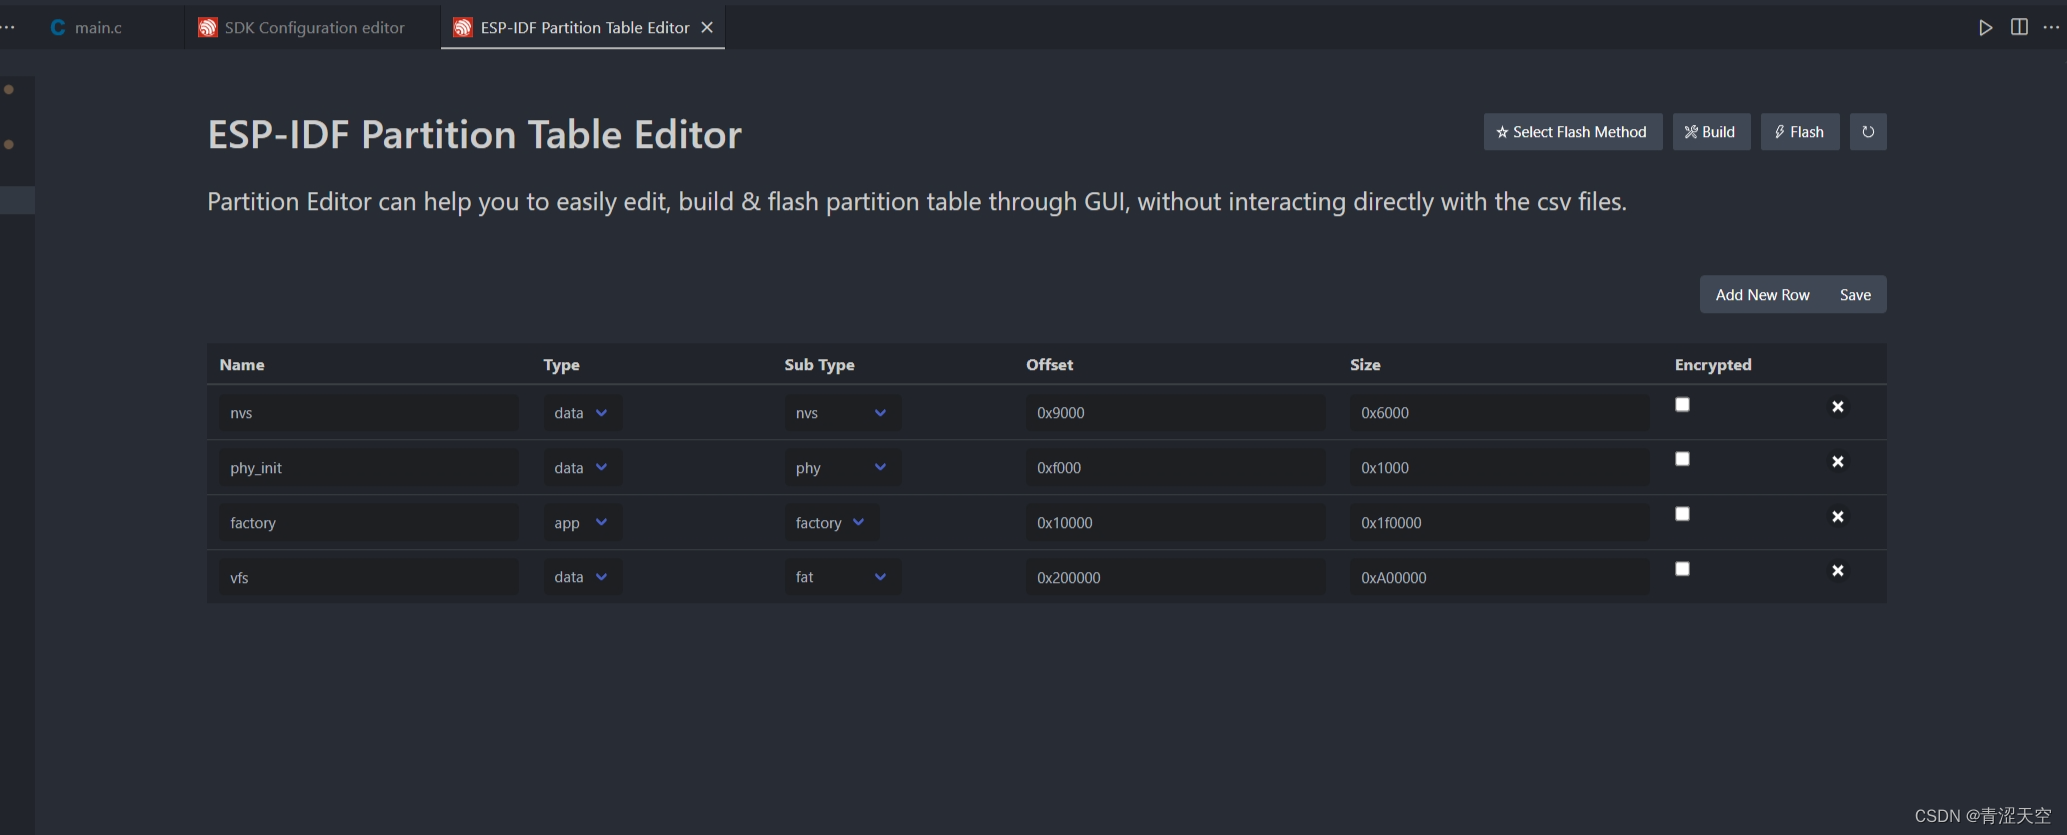
Task: Click the offset field 0x200000
Action: [x=1175, y=577]
